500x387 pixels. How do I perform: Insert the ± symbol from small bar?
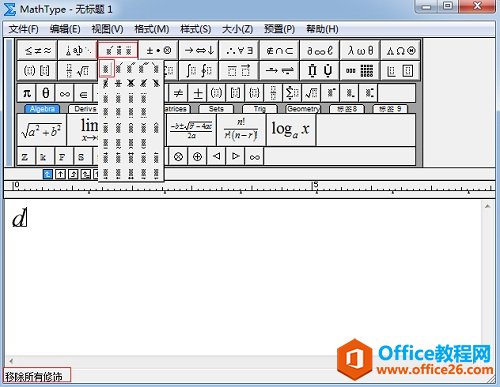pyautogui.click(x=197, y=93)
